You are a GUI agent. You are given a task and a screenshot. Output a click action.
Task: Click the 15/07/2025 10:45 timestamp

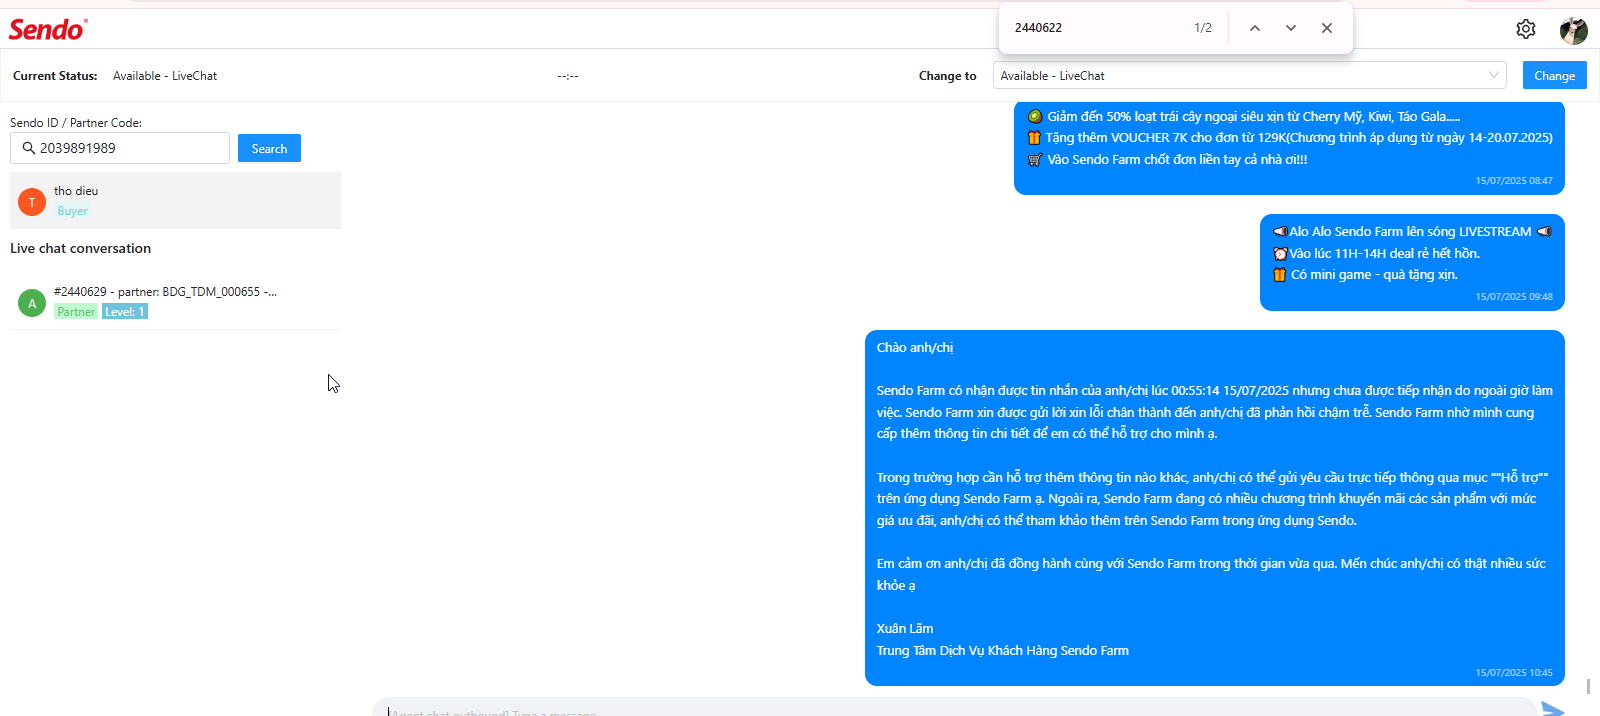coord(1514,673)
